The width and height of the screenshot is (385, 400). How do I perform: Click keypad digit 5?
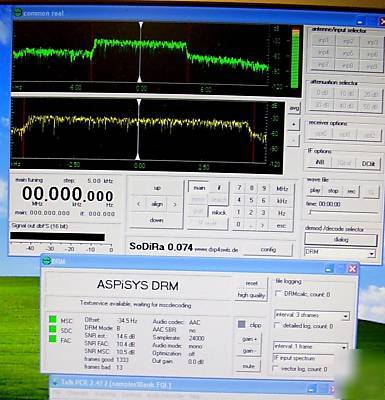point(251,200)
